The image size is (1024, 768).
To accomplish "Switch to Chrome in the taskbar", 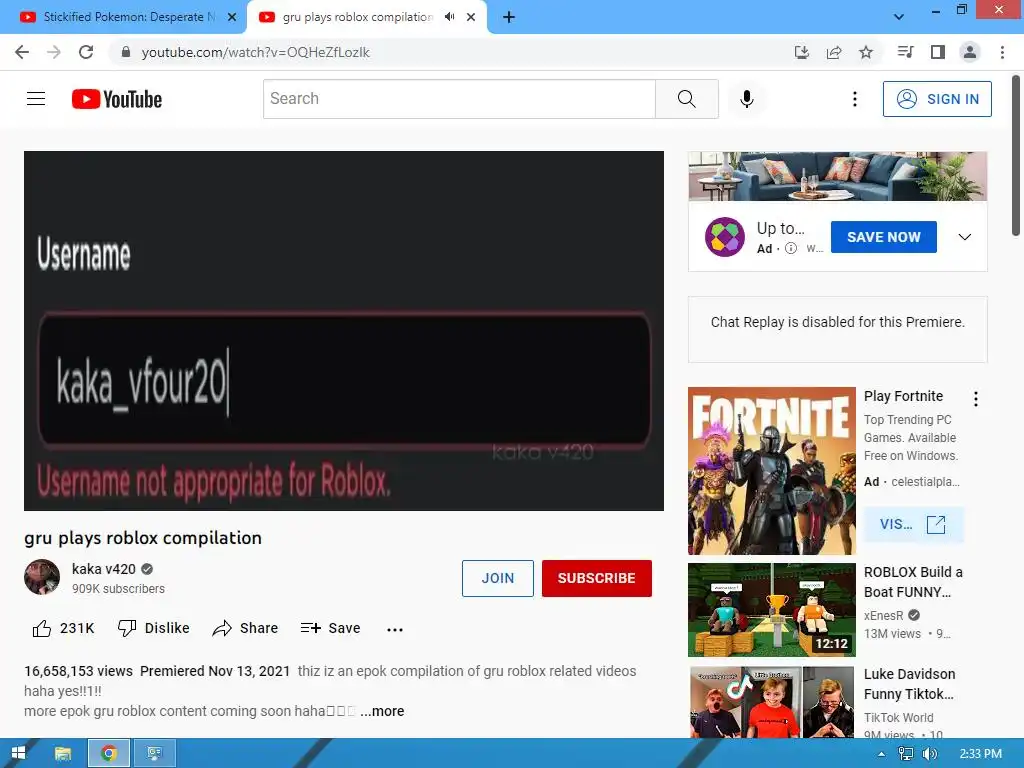I will pyautogui.click(x=108, y=753).
